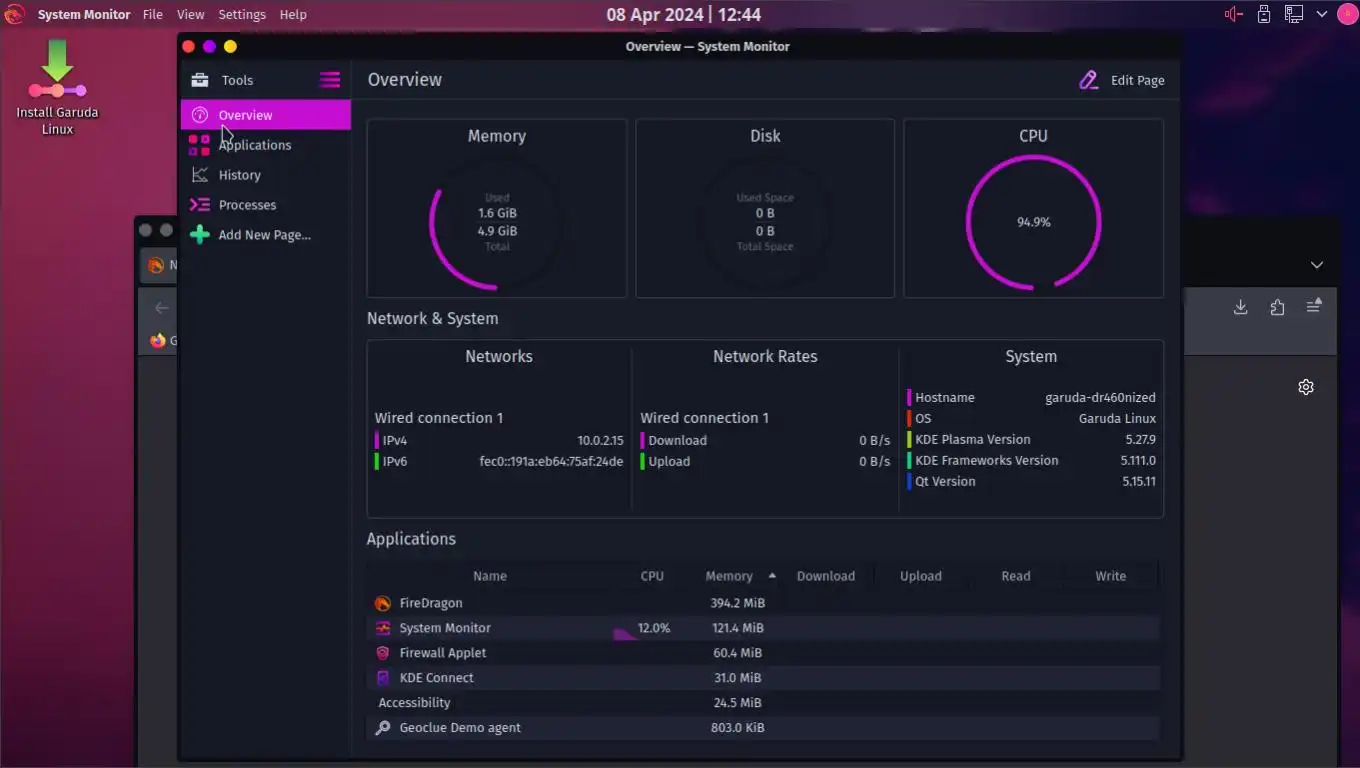Screen dimensions: 1360x768
Task: Click the IPv4 address 10.0.2.15
Action: pos(600,440)
